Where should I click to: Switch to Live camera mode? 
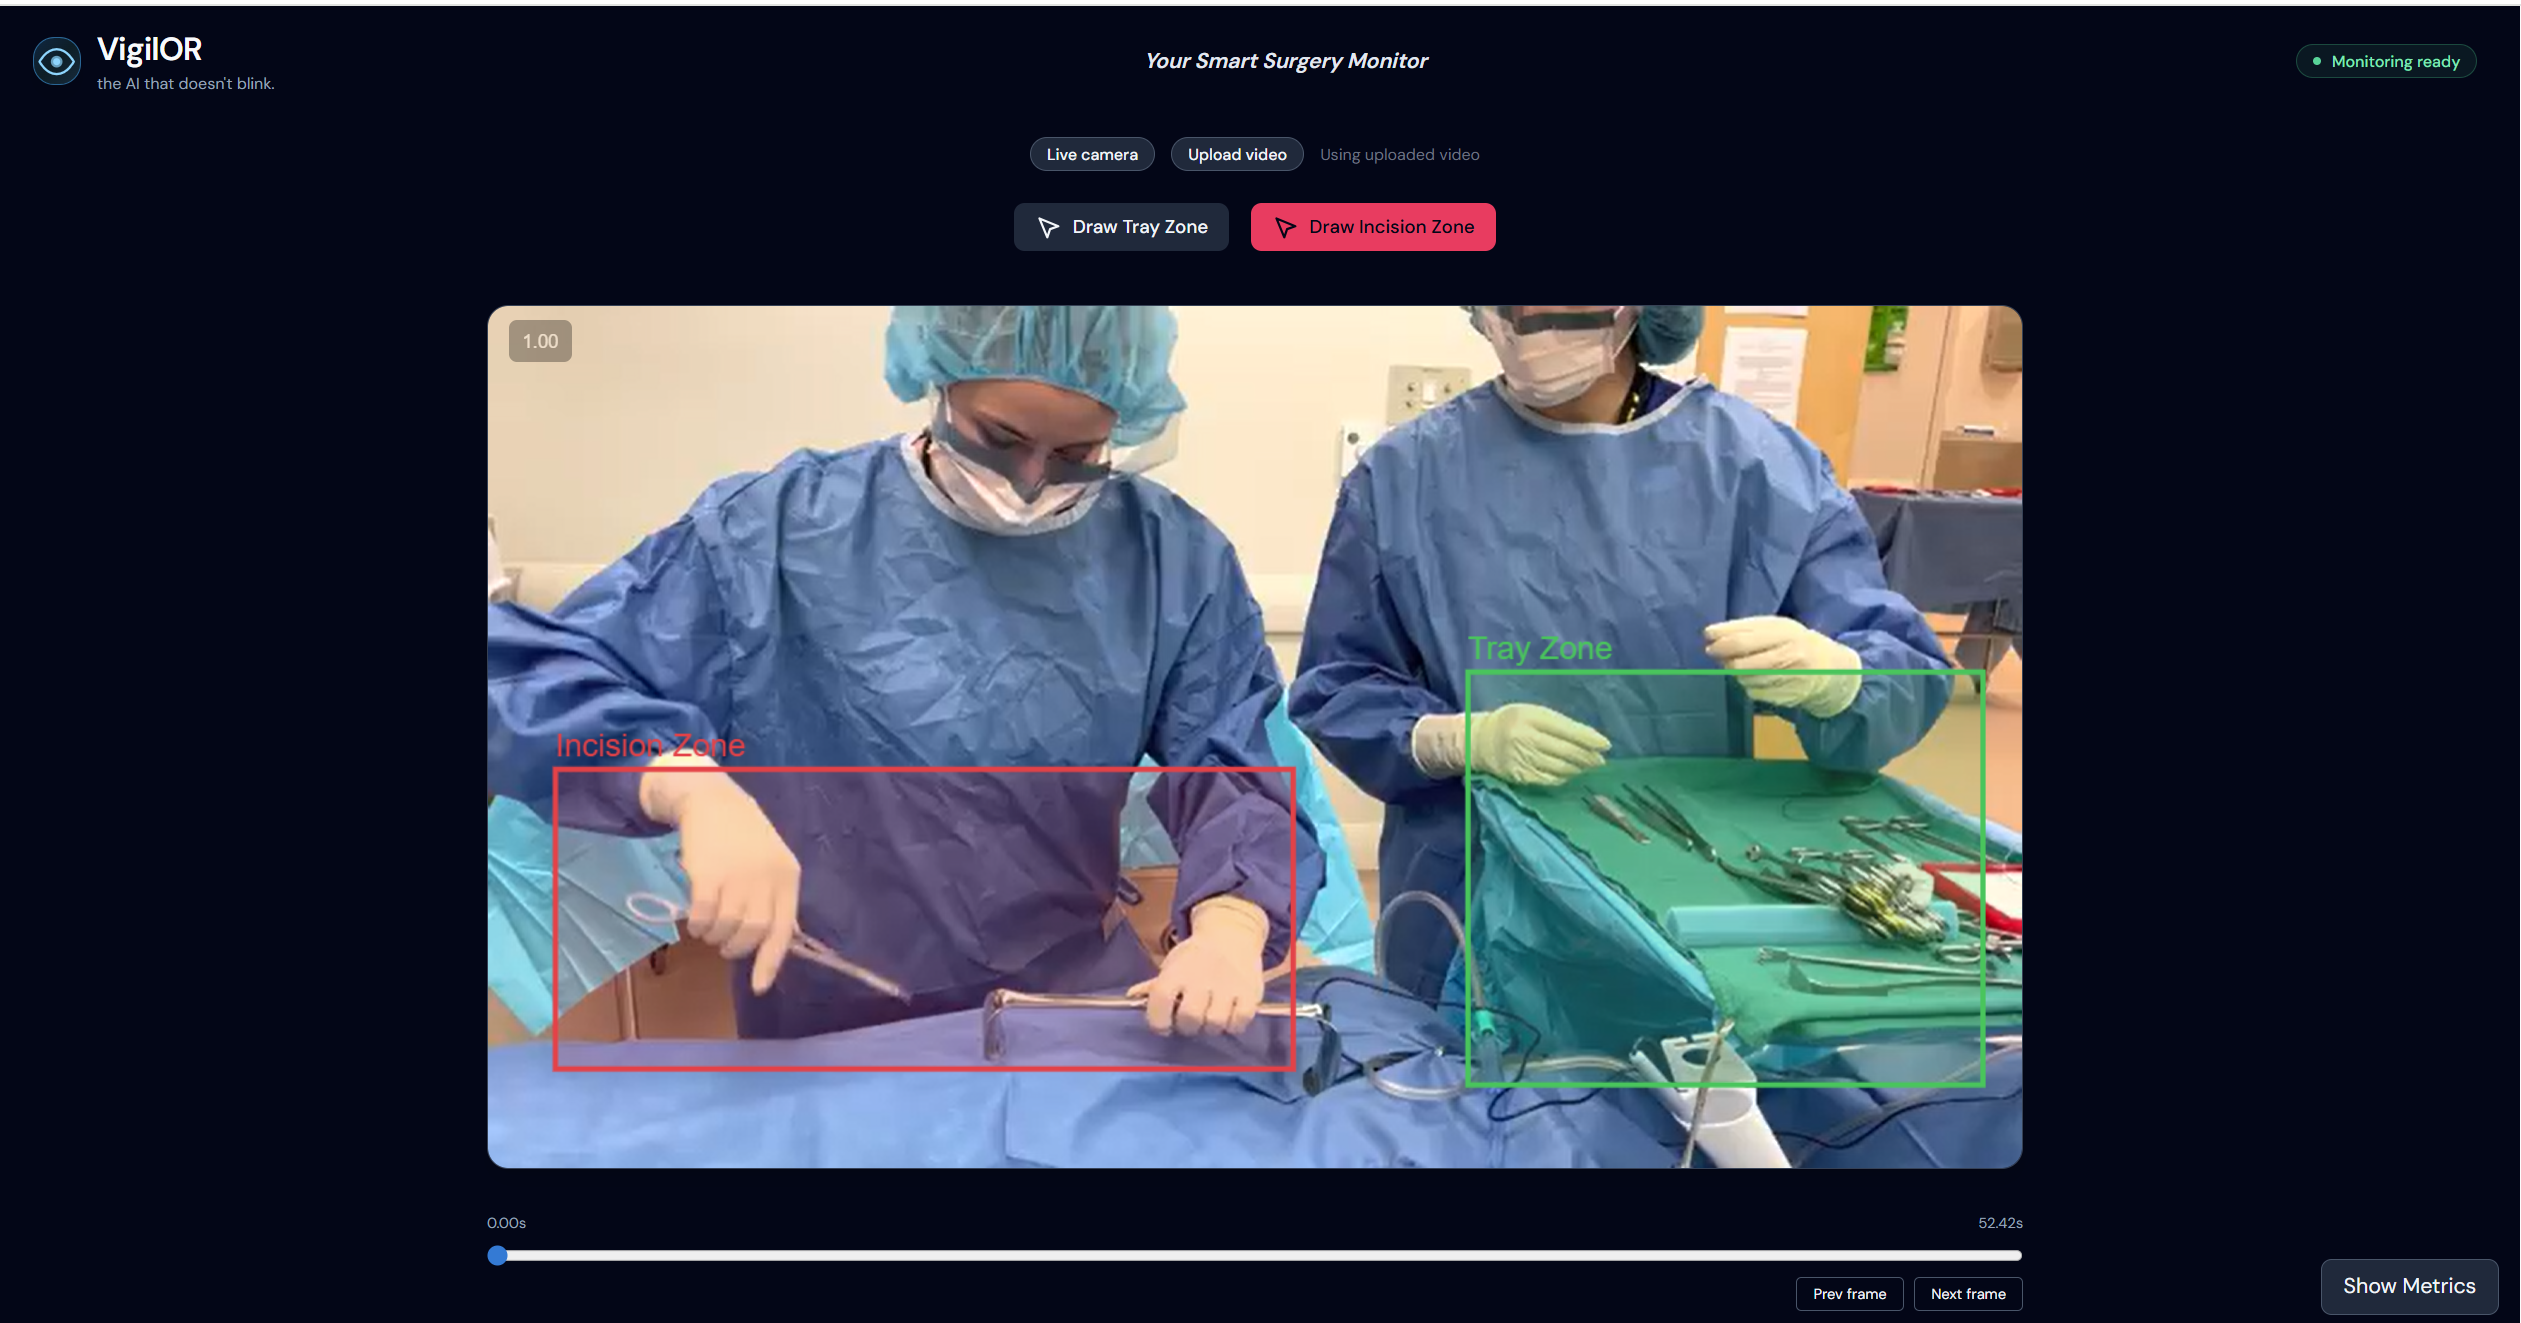[x=1091, y=155]
